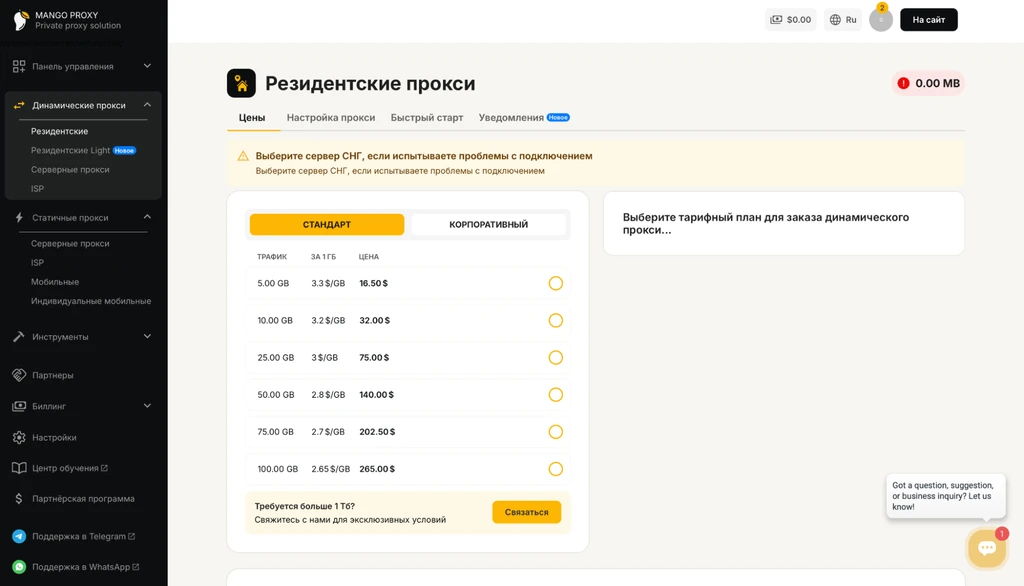Open ISP under Динамические прокси

[37, 189]
